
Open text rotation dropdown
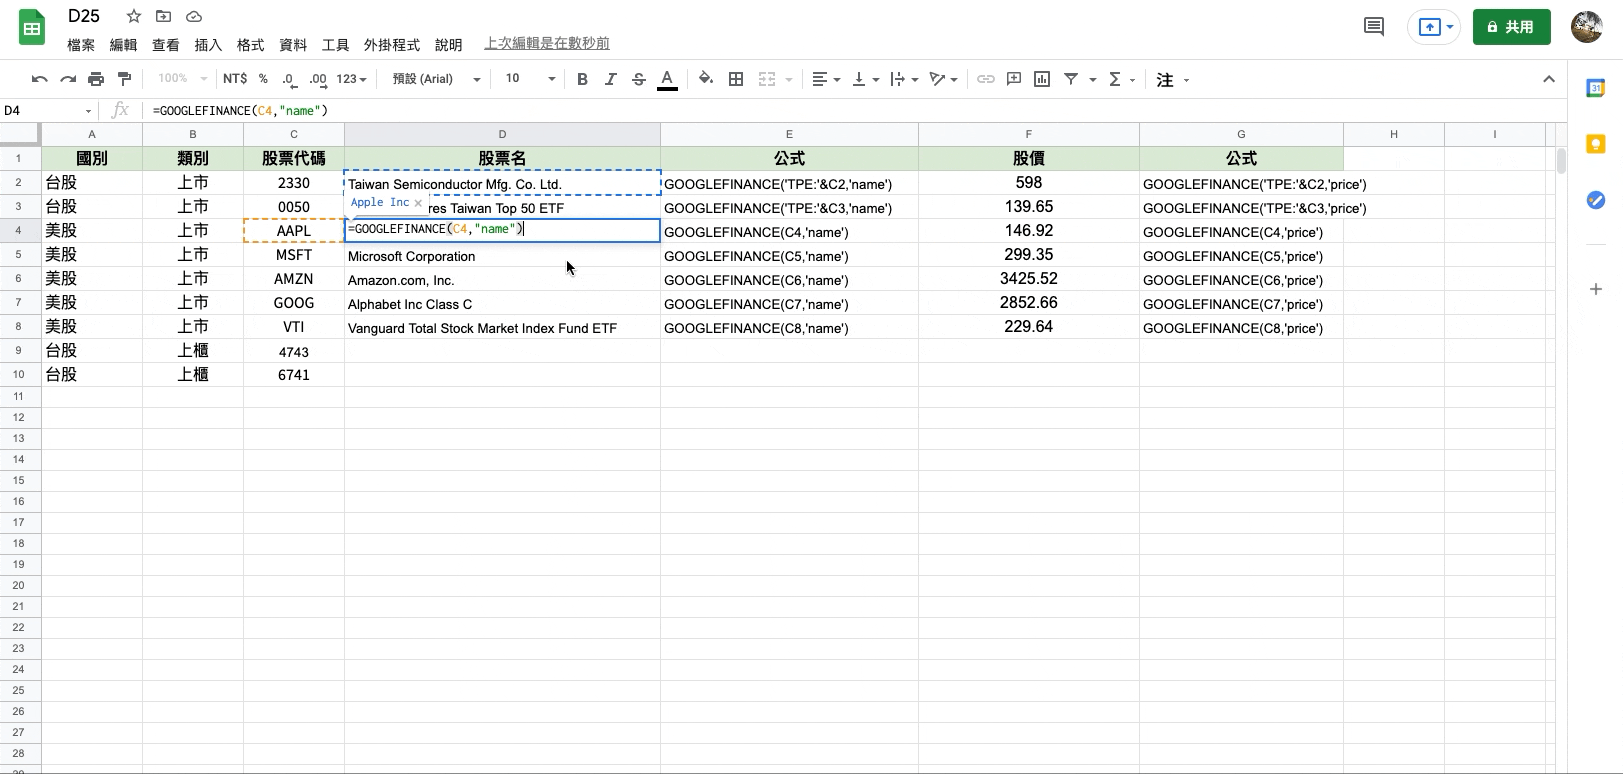point(943,79)
